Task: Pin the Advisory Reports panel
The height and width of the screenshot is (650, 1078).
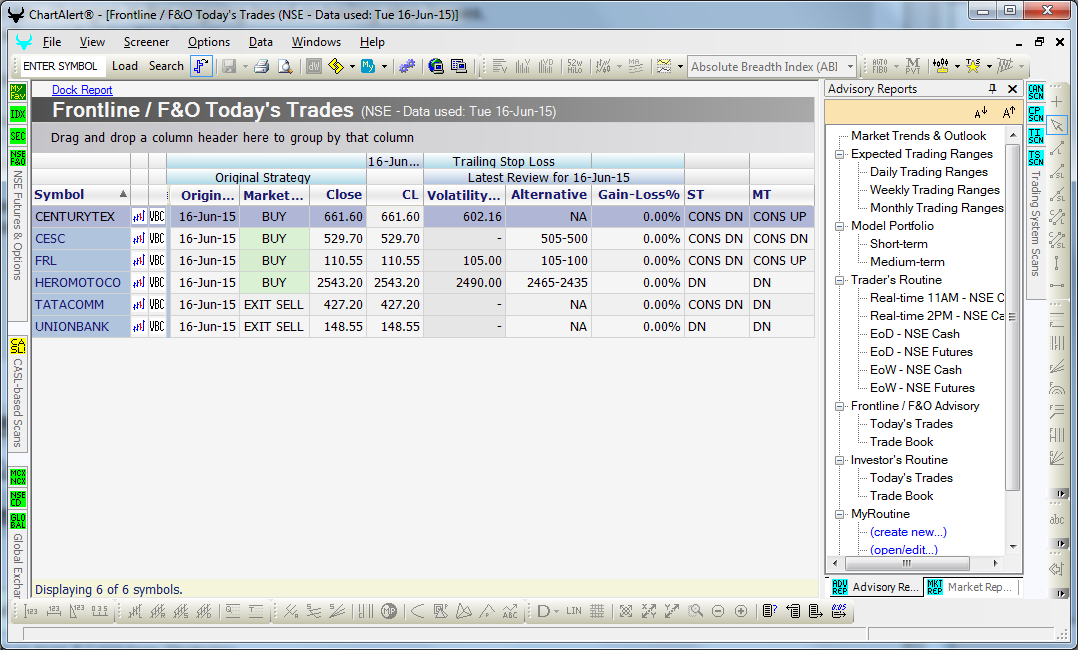Action: [992, 89]
